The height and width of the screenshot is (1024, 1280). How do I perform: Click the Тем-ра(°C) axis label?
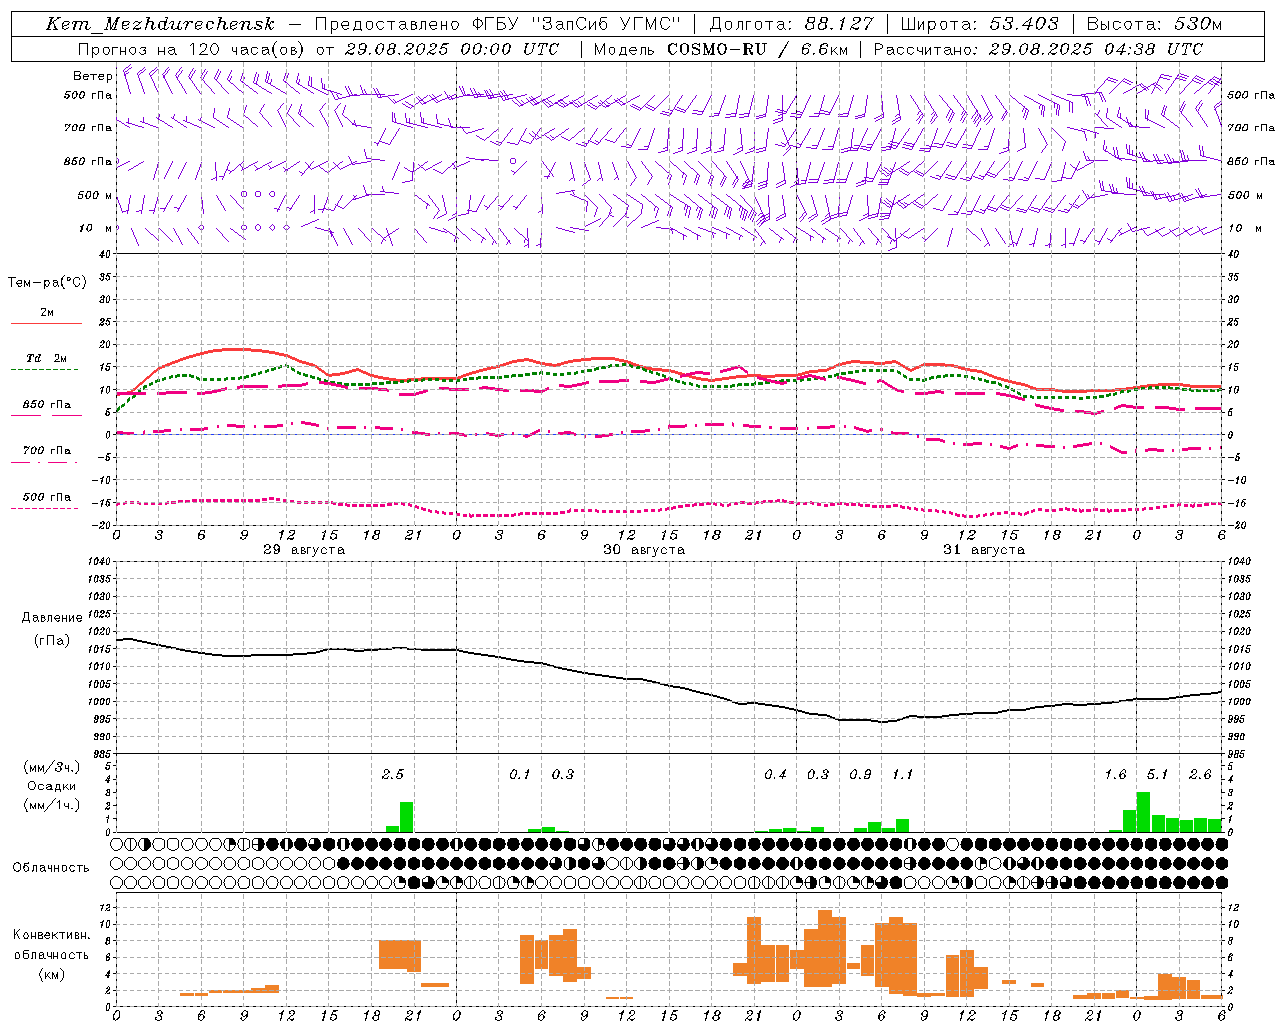pos(47,283)
